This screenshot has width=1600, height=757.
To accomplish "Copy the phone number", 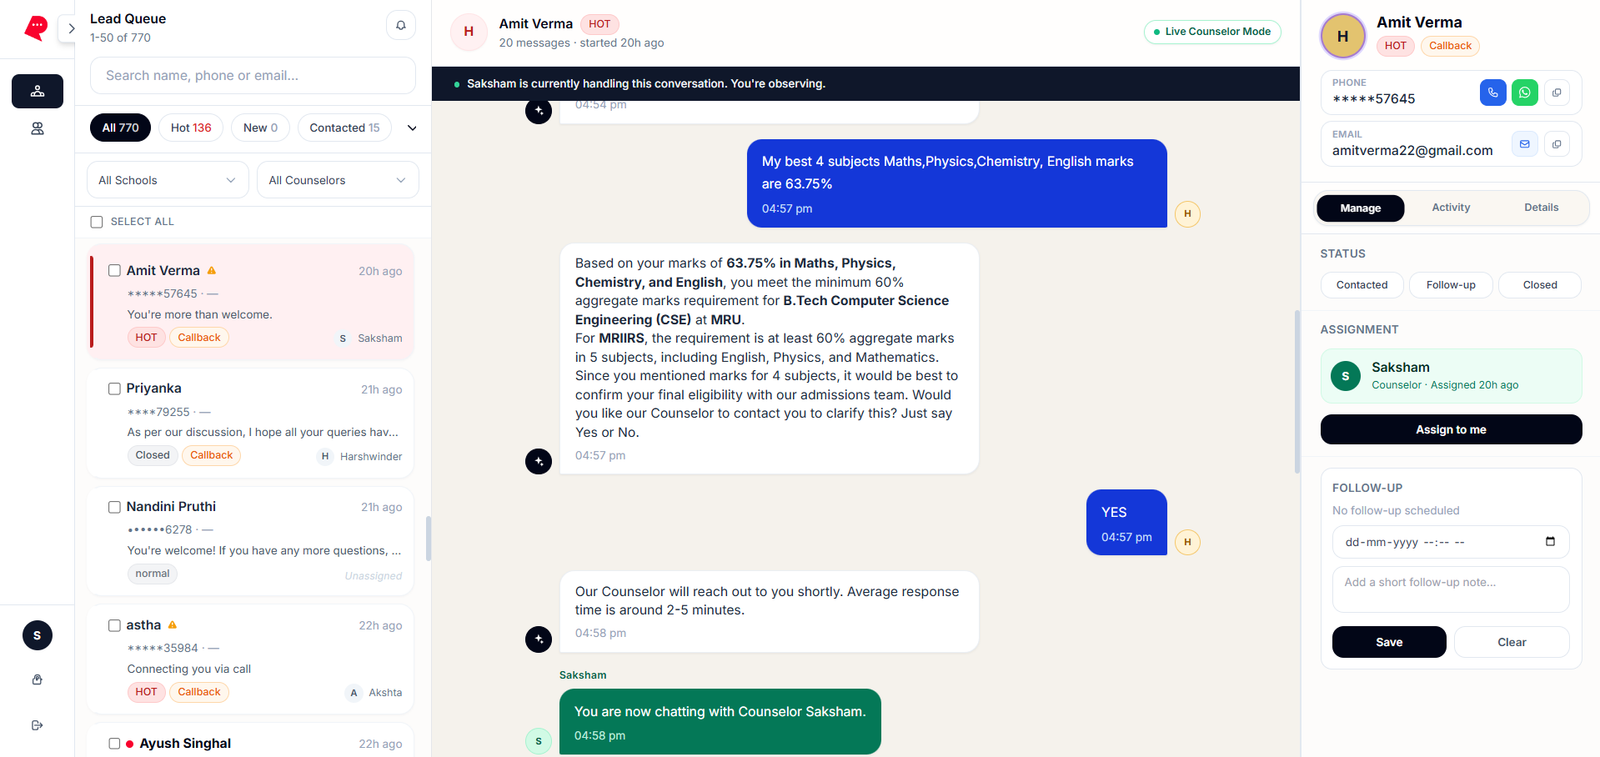I will pyautogui.click(x=1557, y=93).
